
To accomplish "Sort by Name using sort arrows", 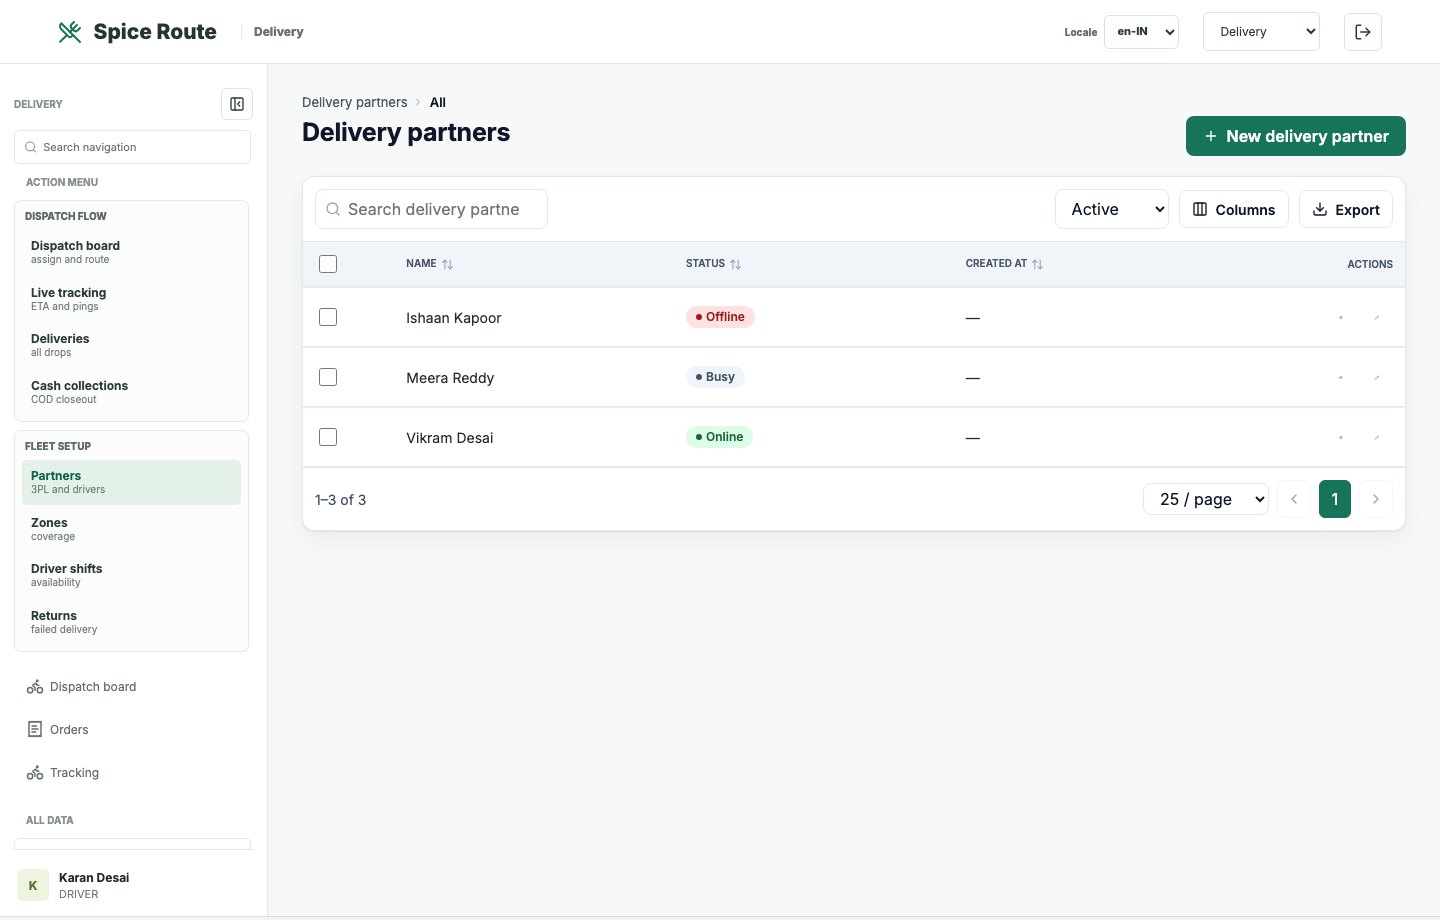I will 447,264.
